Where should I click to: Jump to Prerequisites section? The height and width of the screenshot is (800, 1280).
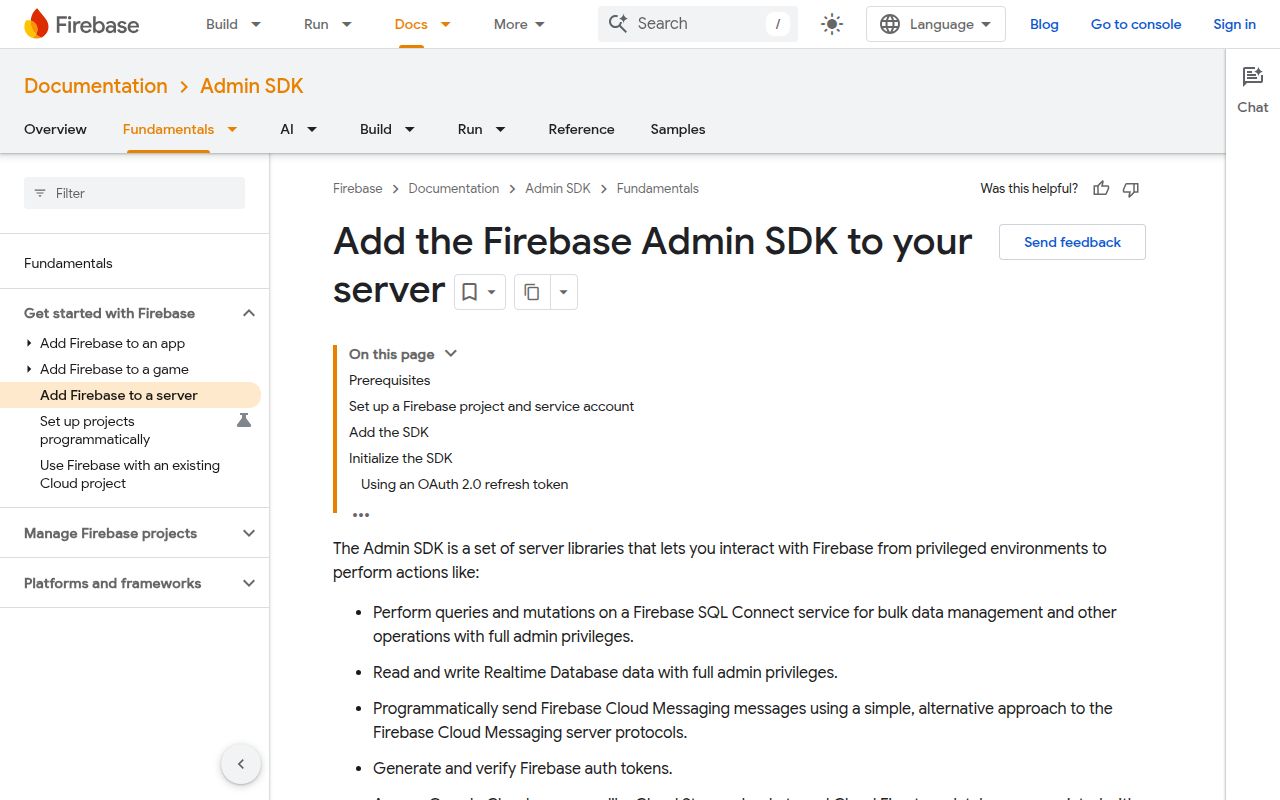click(x=389, y=380)
